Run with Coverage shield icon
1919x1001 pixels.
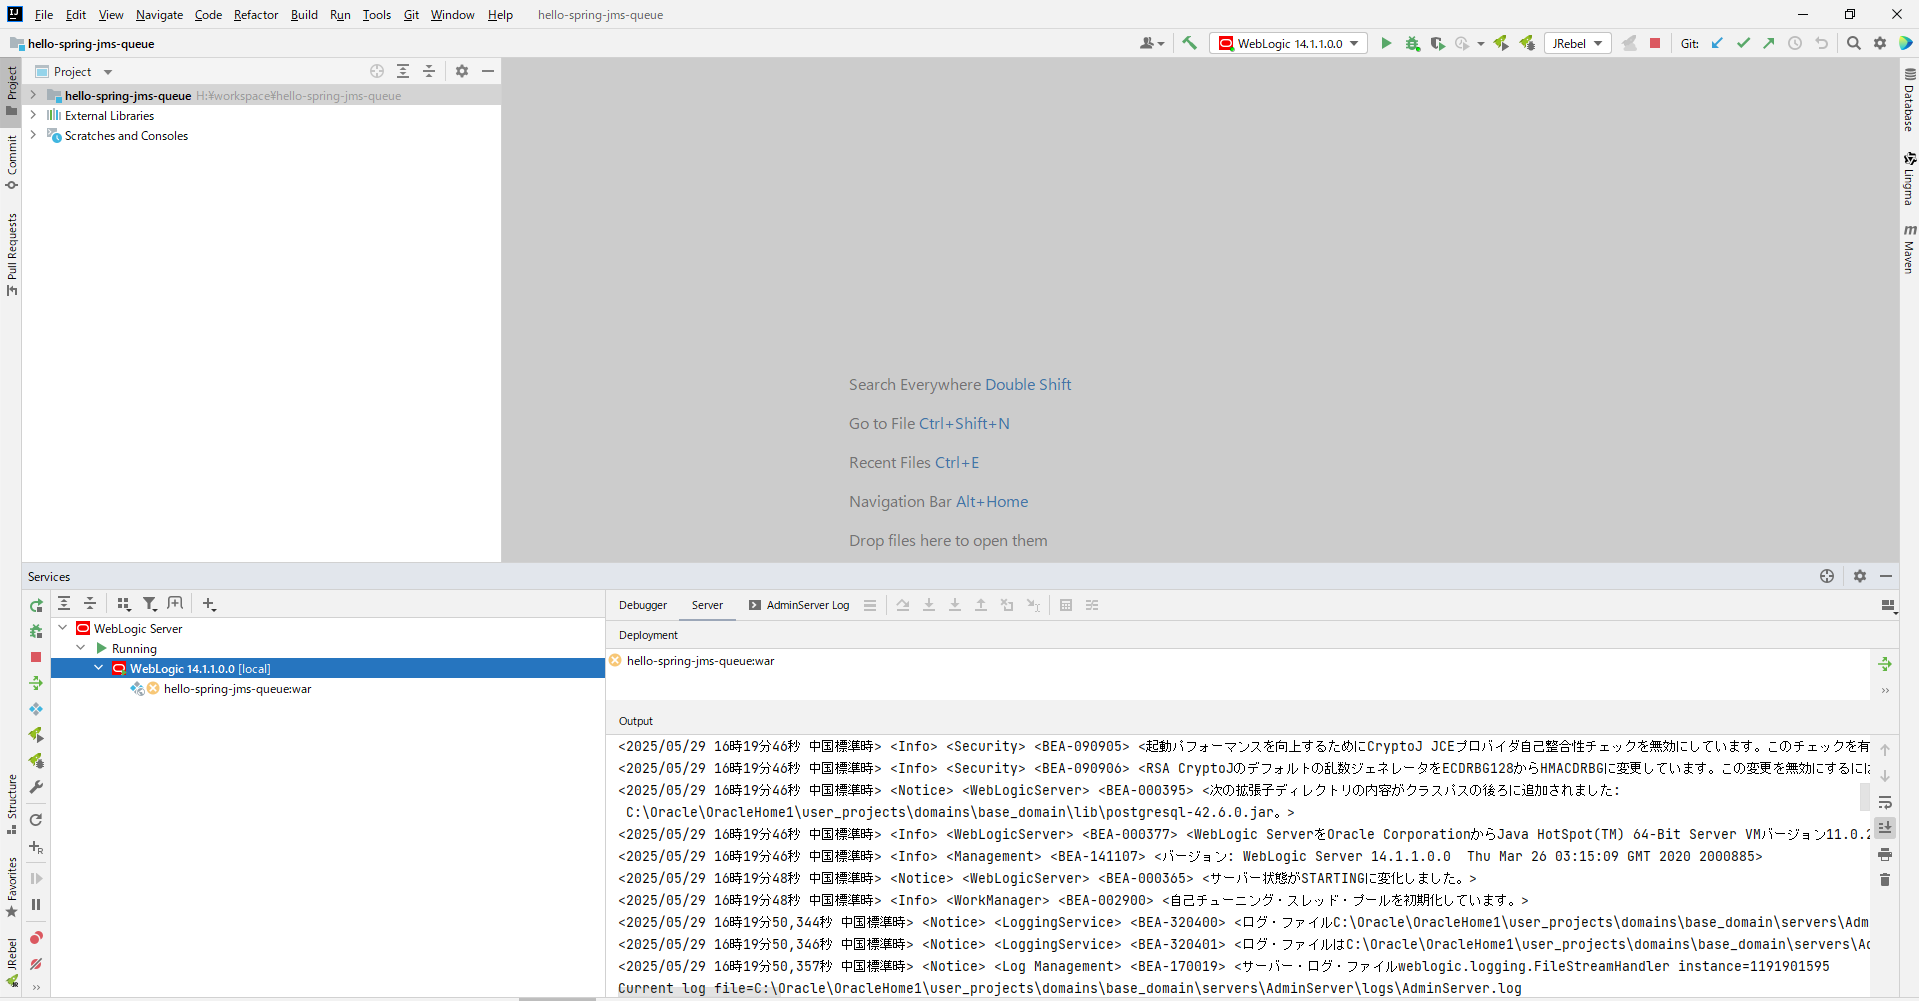point(1437,43)
